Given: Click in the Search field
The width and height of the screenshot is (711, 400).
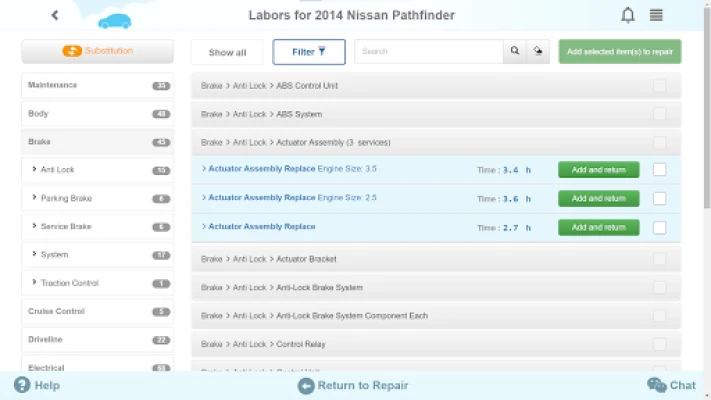Looking at the screenshot, I should 429,51.
